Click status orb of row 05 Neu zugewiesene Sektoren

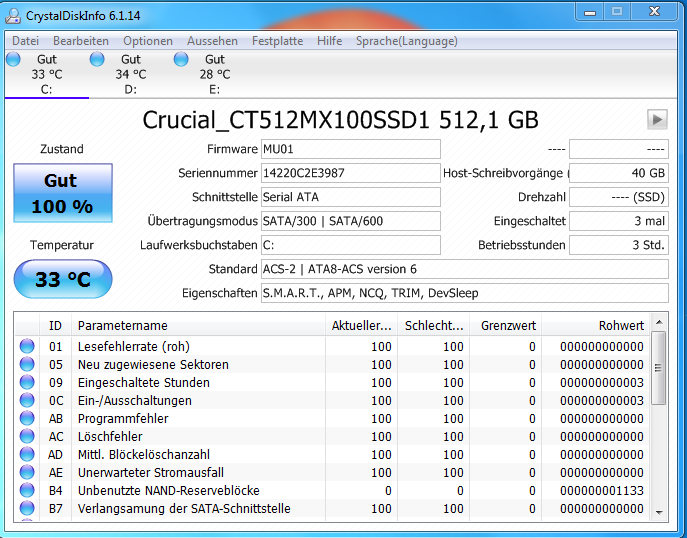coord(27,364)
